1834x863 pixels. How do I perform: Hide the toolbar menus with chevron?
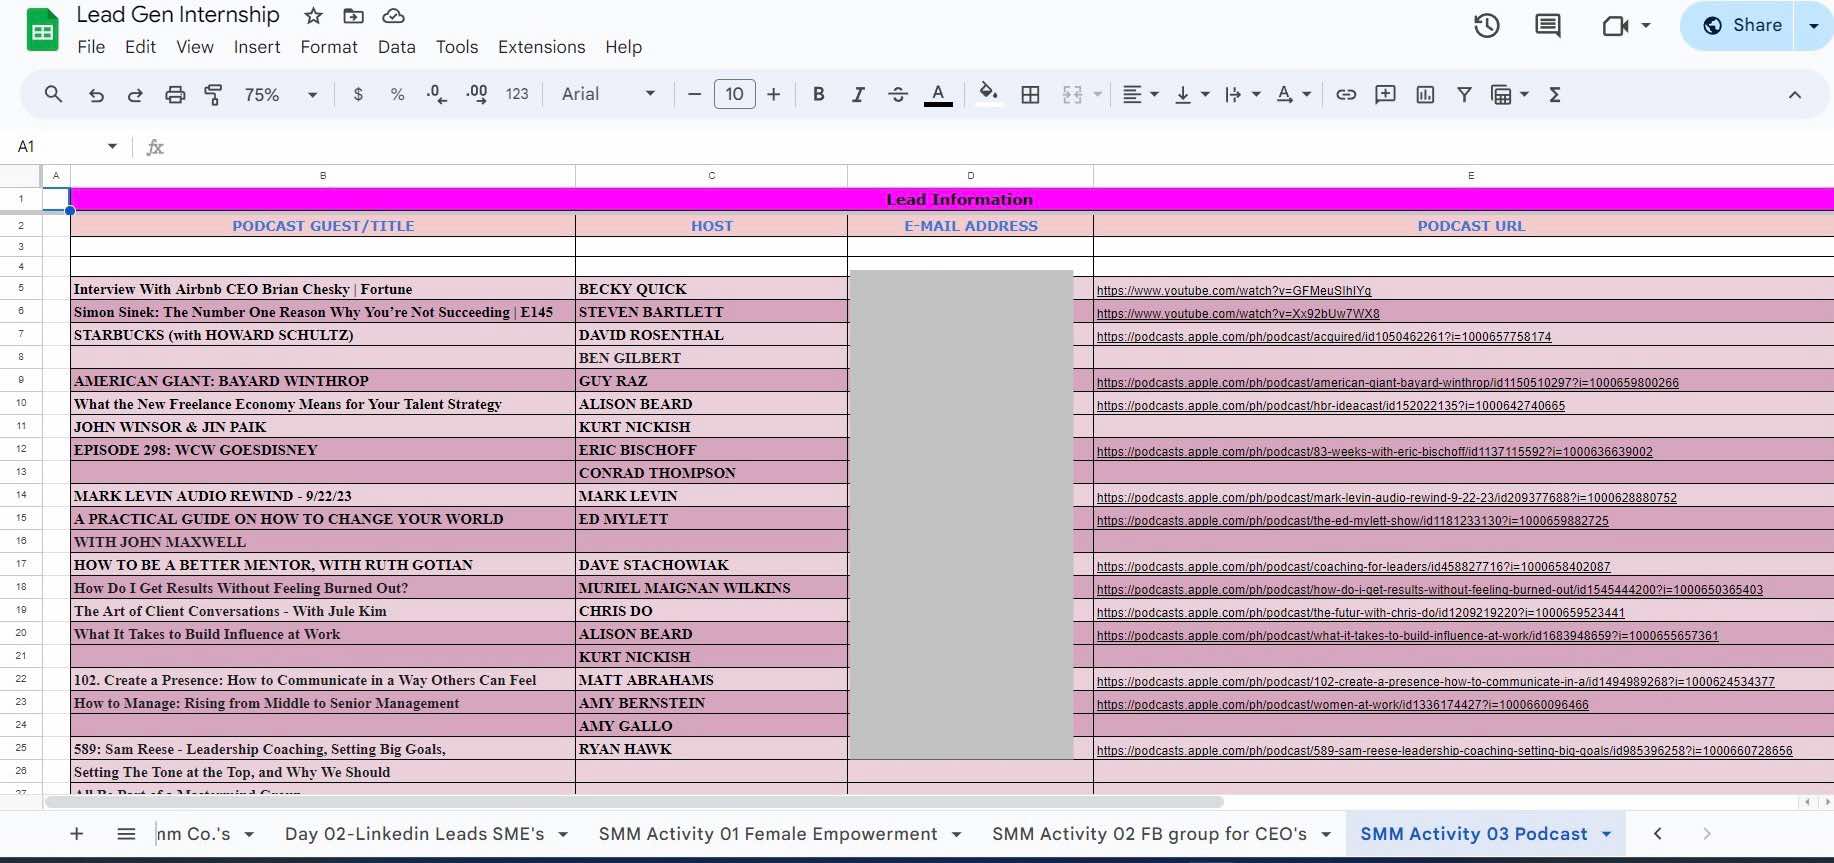[1794, 95]
